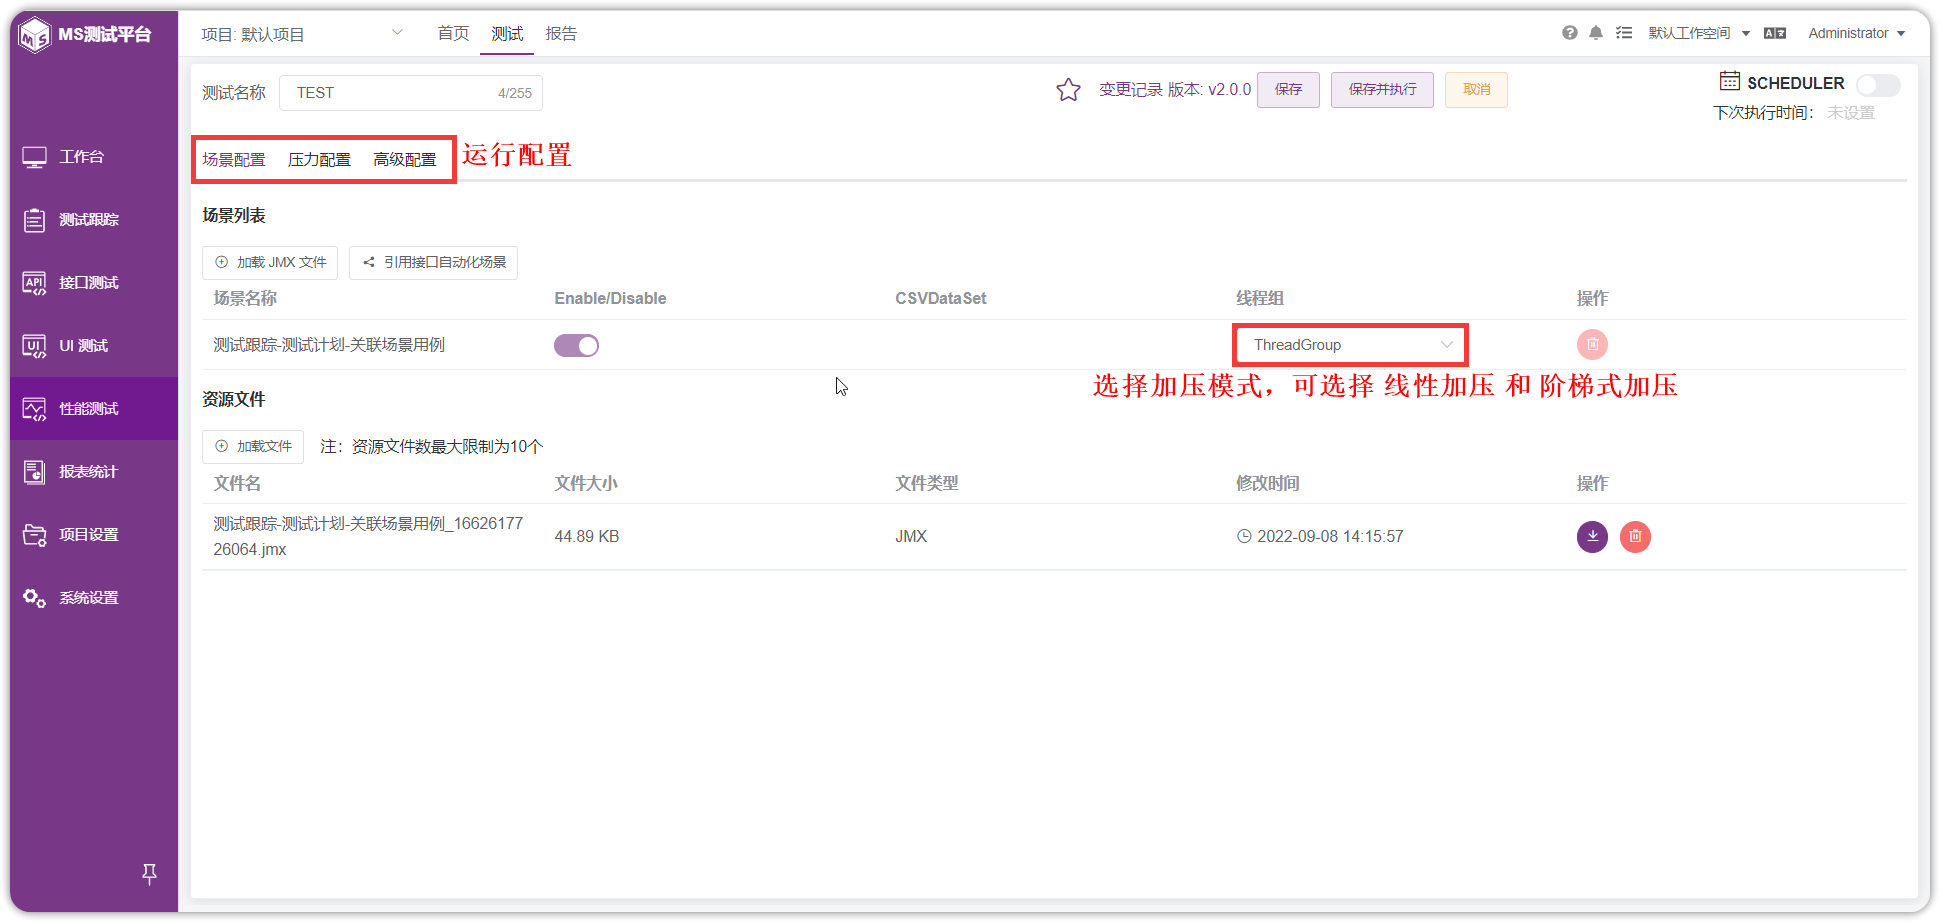Open the 默认工作空间 dropdown

tap(1699, 33)
